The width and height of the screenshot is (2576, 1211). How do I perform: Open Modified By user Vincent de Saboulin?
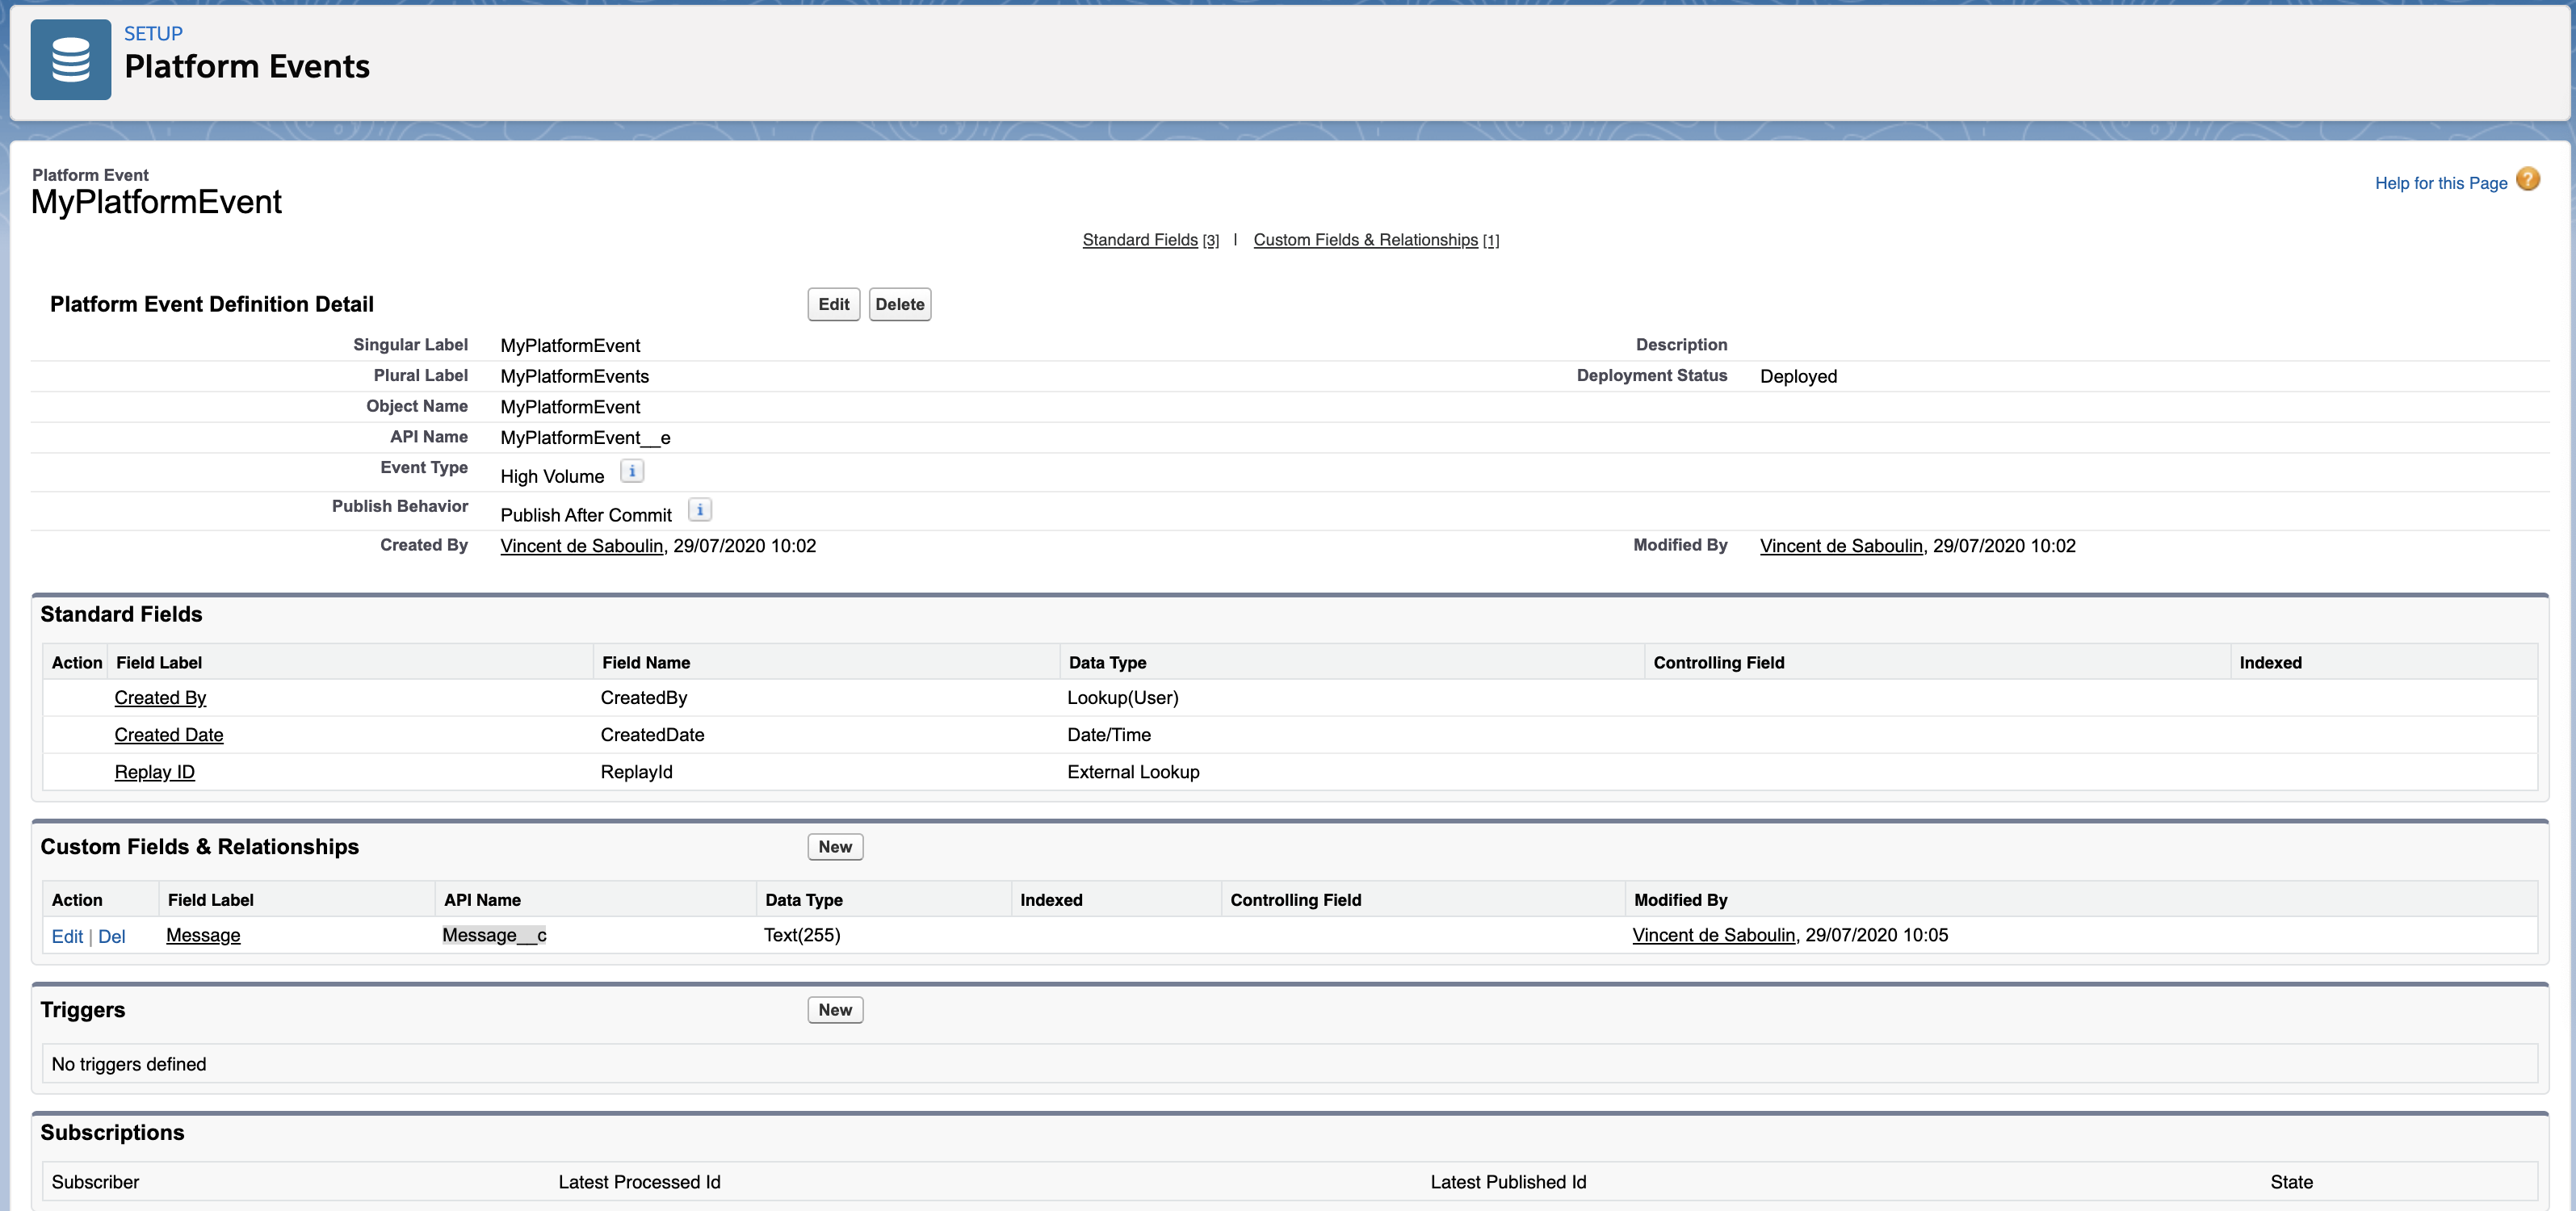1841,546
